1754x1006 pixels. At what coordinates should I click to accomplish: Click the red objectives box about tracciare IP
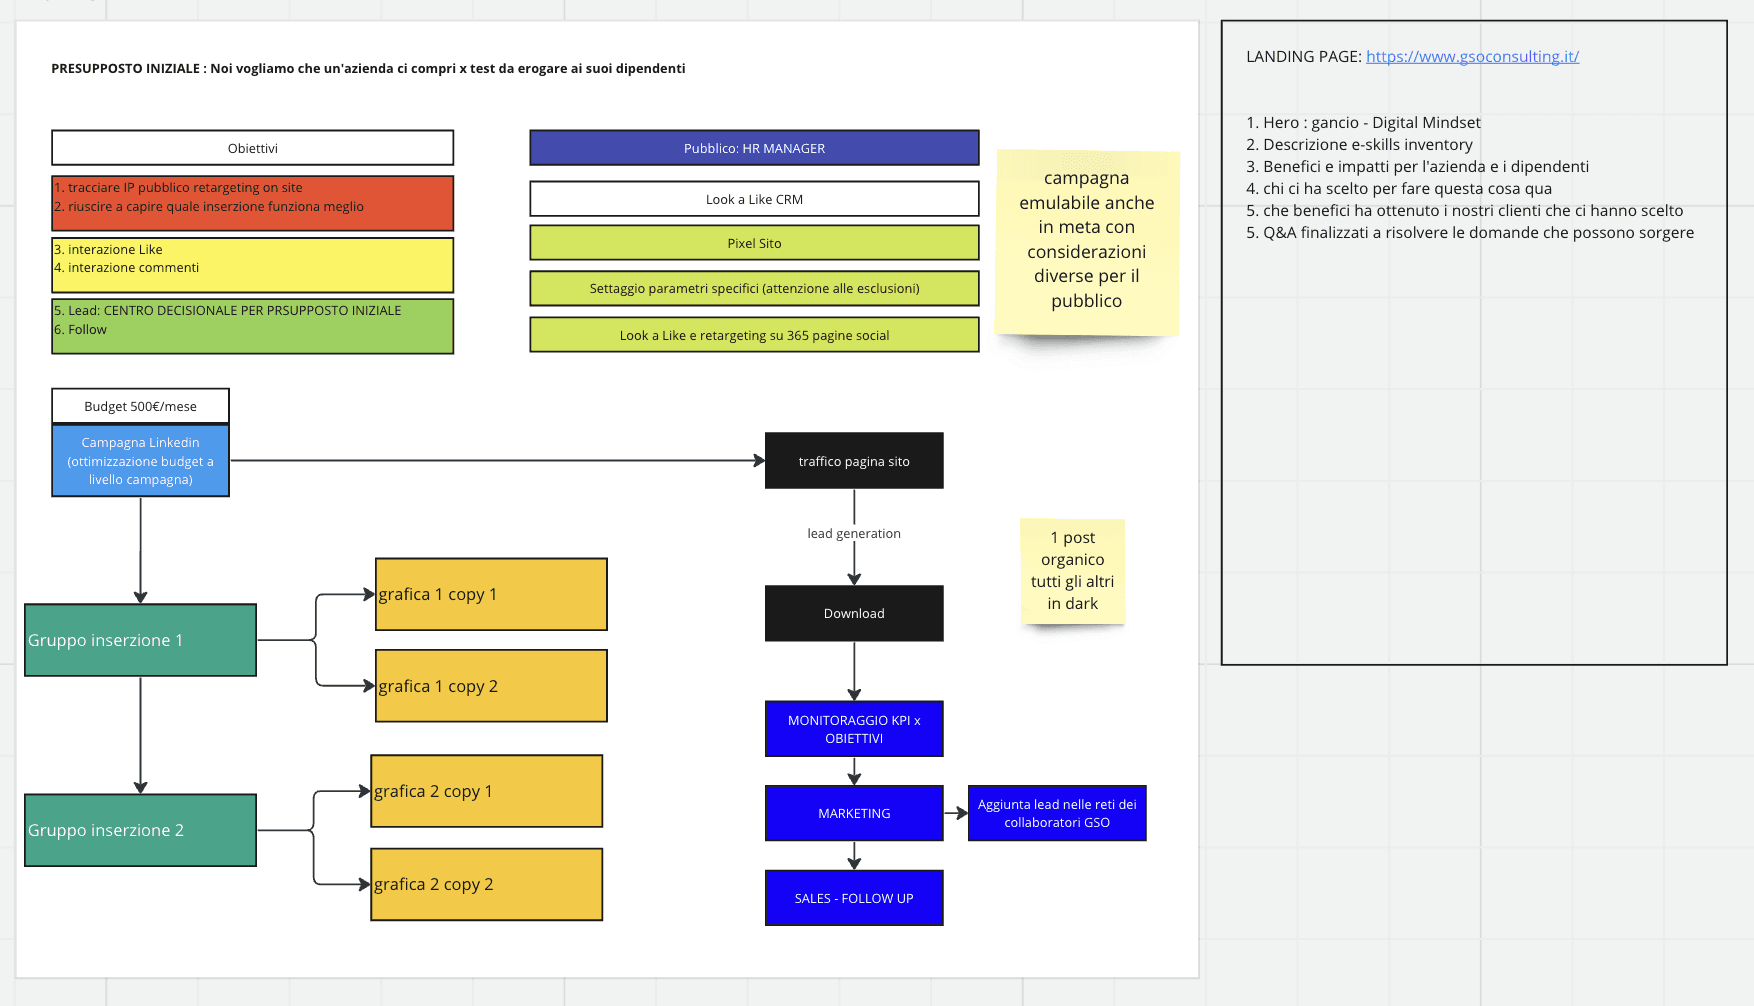252,203
